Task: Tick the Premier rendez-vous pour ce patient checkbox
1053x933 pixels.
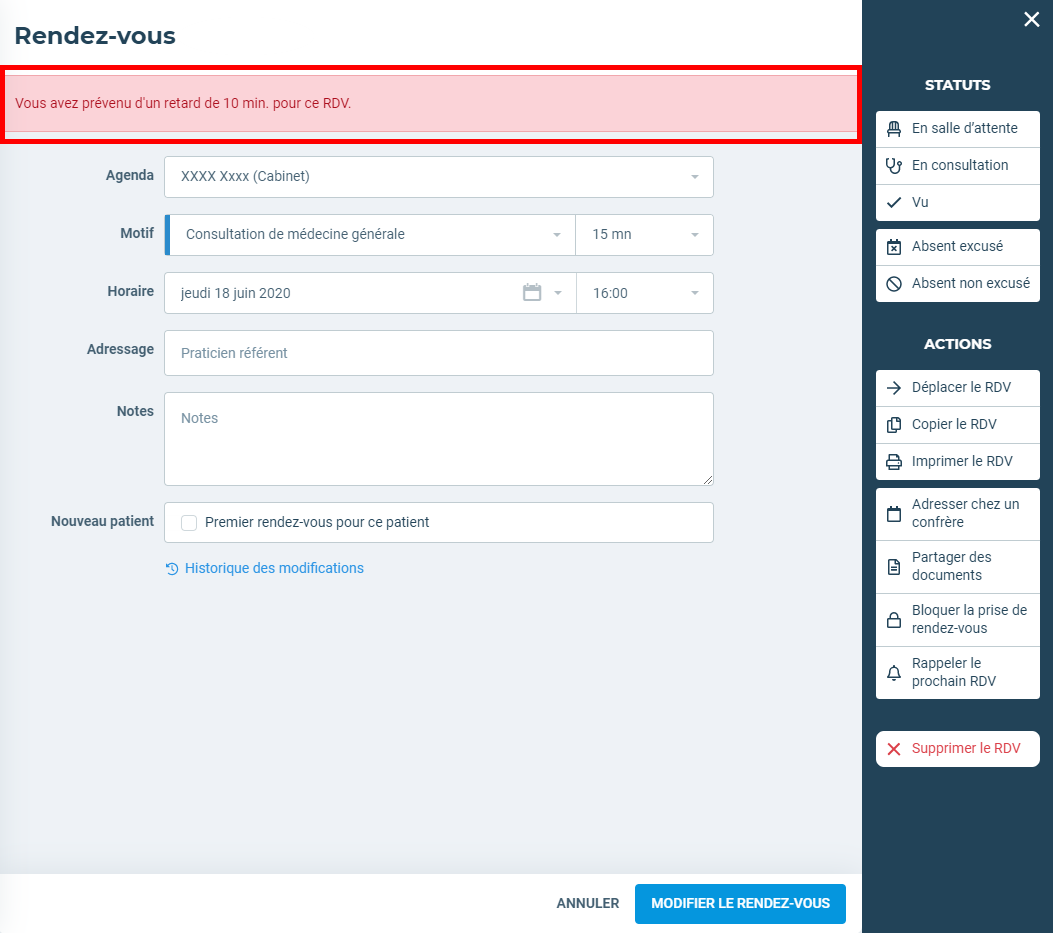Action: pyautogui.click(x=189, y=522)
